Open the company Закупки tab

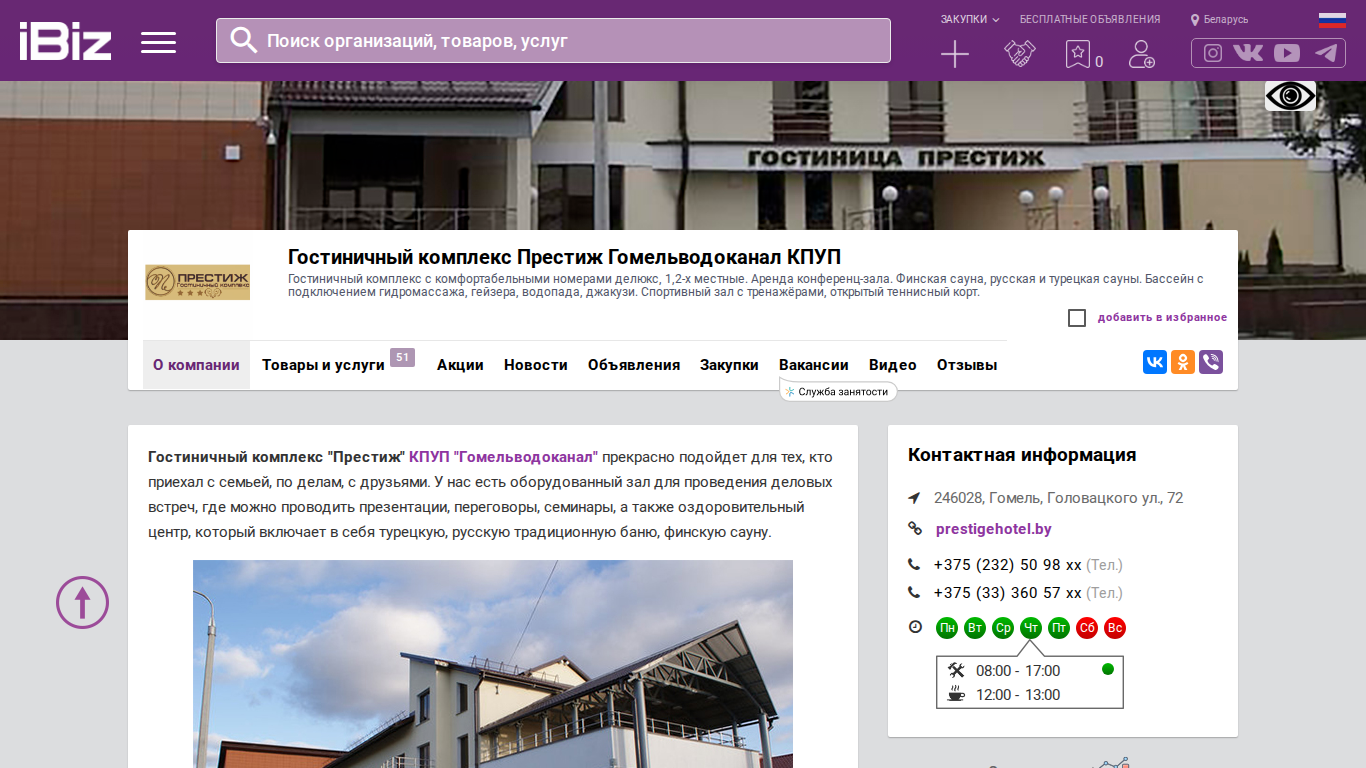coord(729,365)
